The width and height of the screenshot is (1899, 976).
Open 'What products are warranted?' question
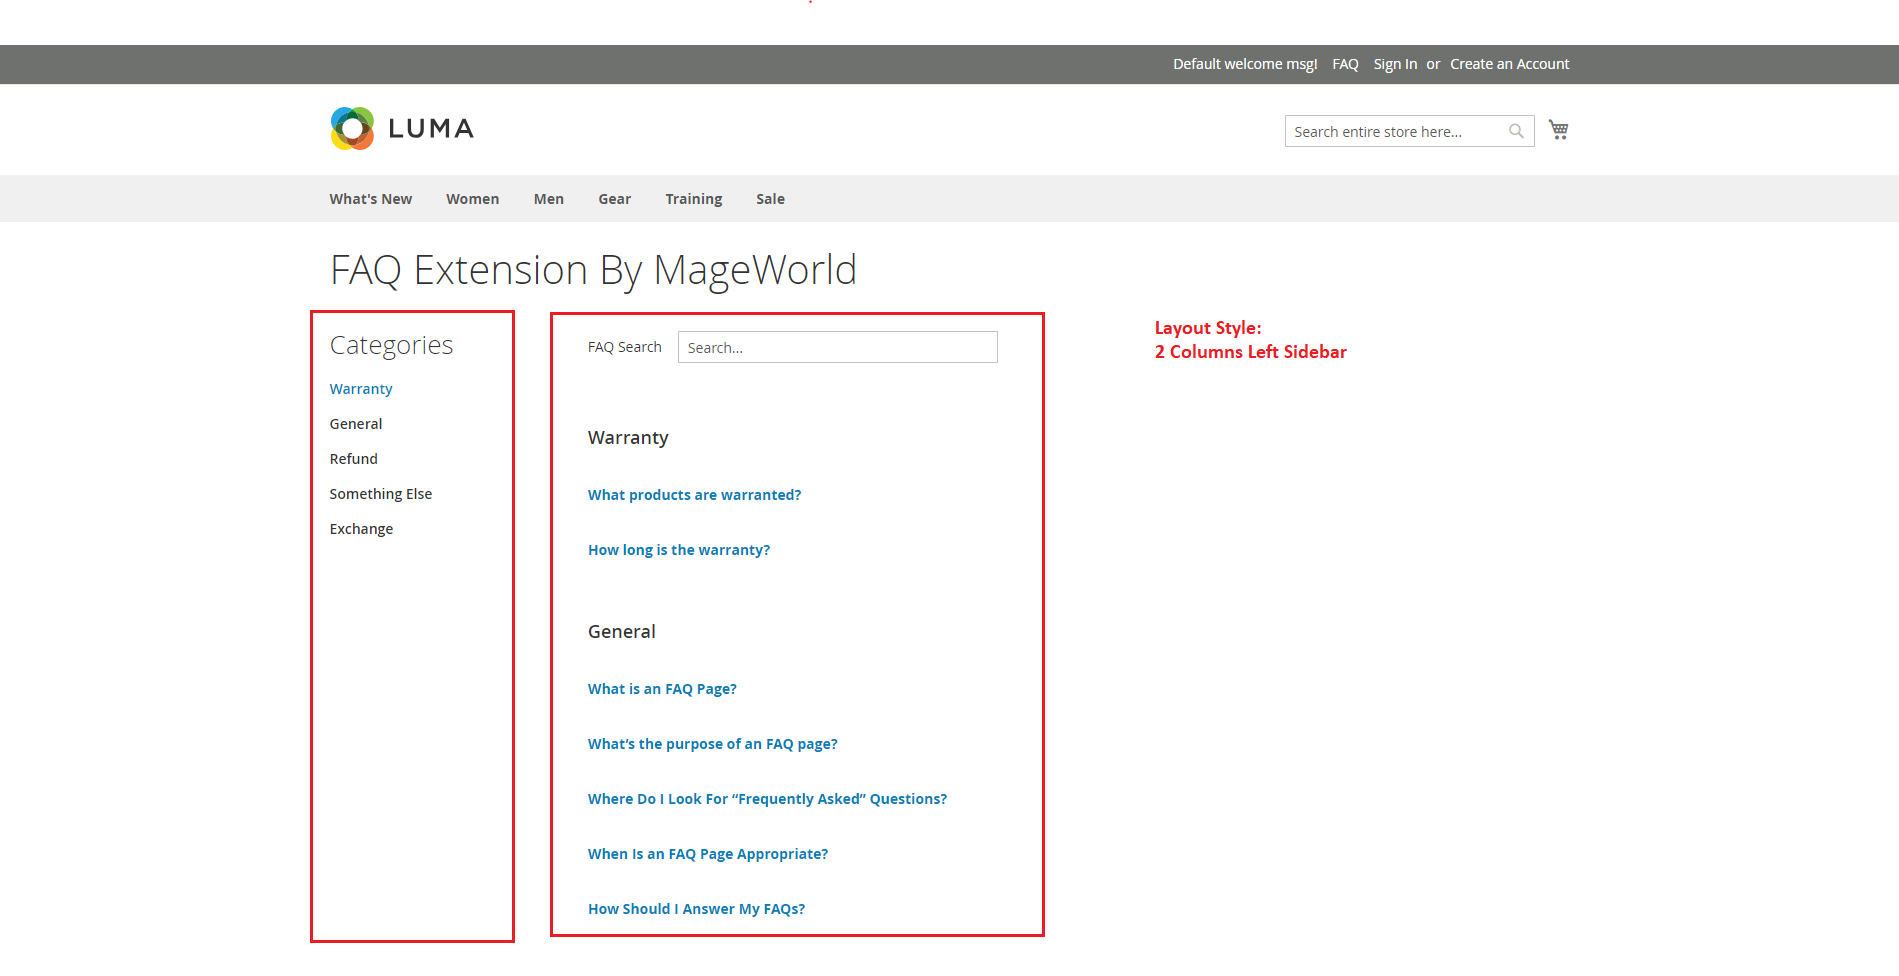(x=695, y=495)
